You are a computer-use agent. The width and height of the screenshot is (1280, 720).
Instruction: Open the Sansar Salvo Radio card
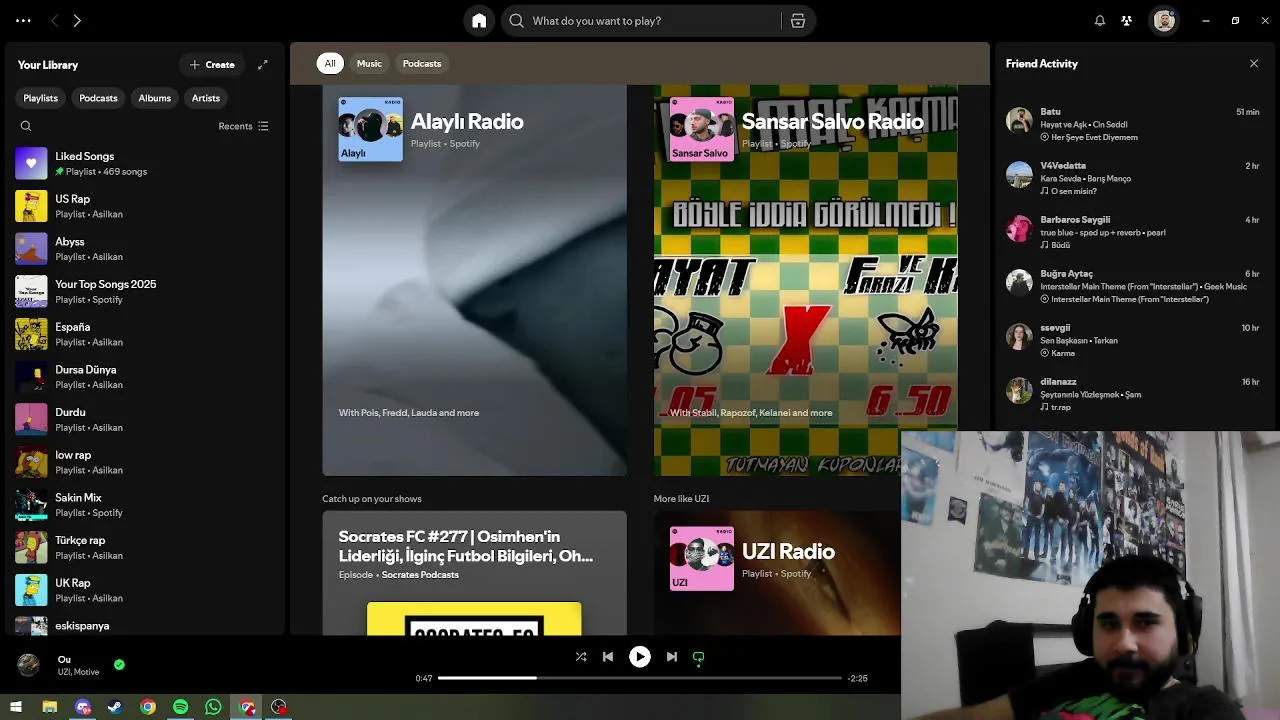coord(805,280)
